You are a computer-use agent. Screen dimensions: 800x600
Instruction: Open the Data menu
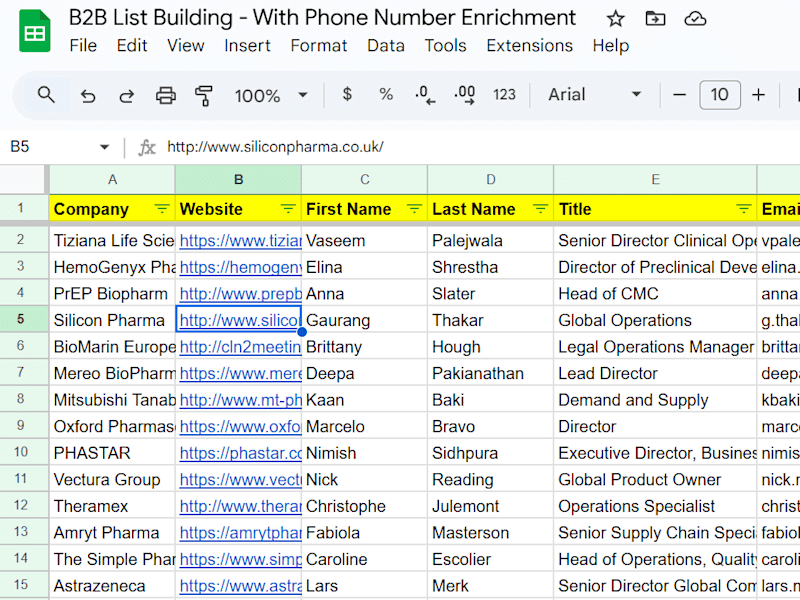click(386, 45)
